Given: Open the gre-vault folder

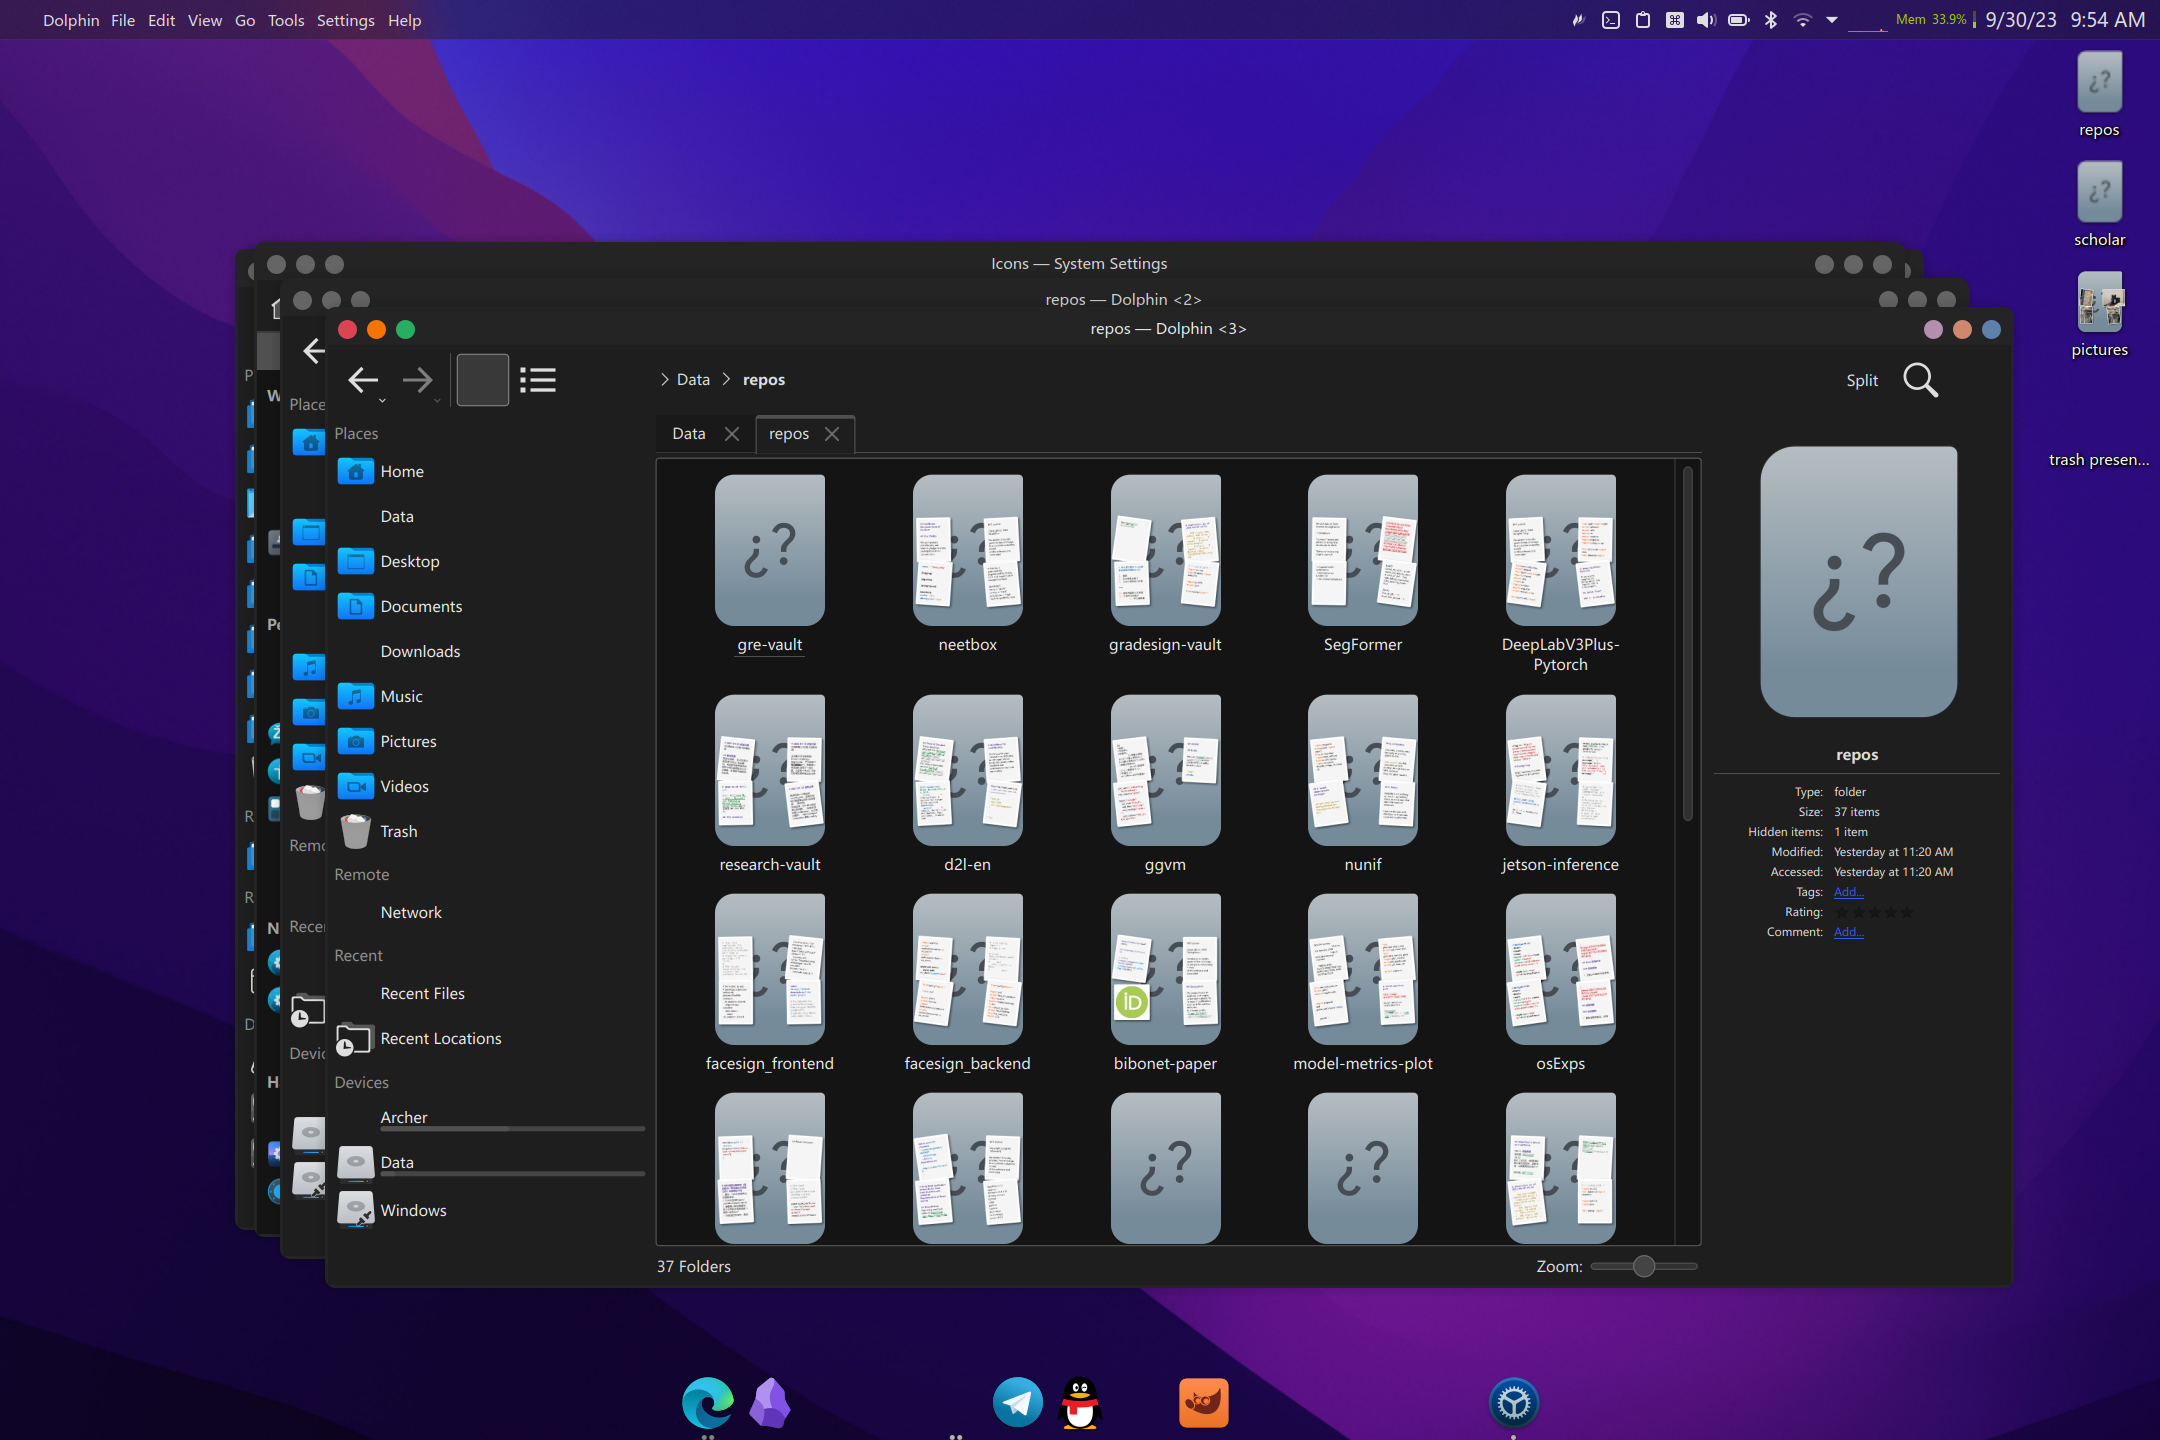Looking at the screenshot, I should [769, 550].
